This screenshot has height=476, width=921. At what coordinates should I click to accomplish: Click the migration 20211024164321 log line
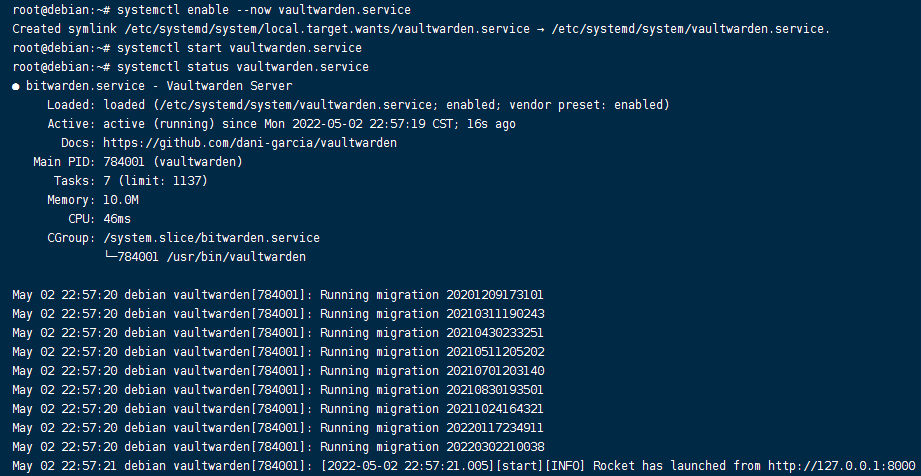278,409
